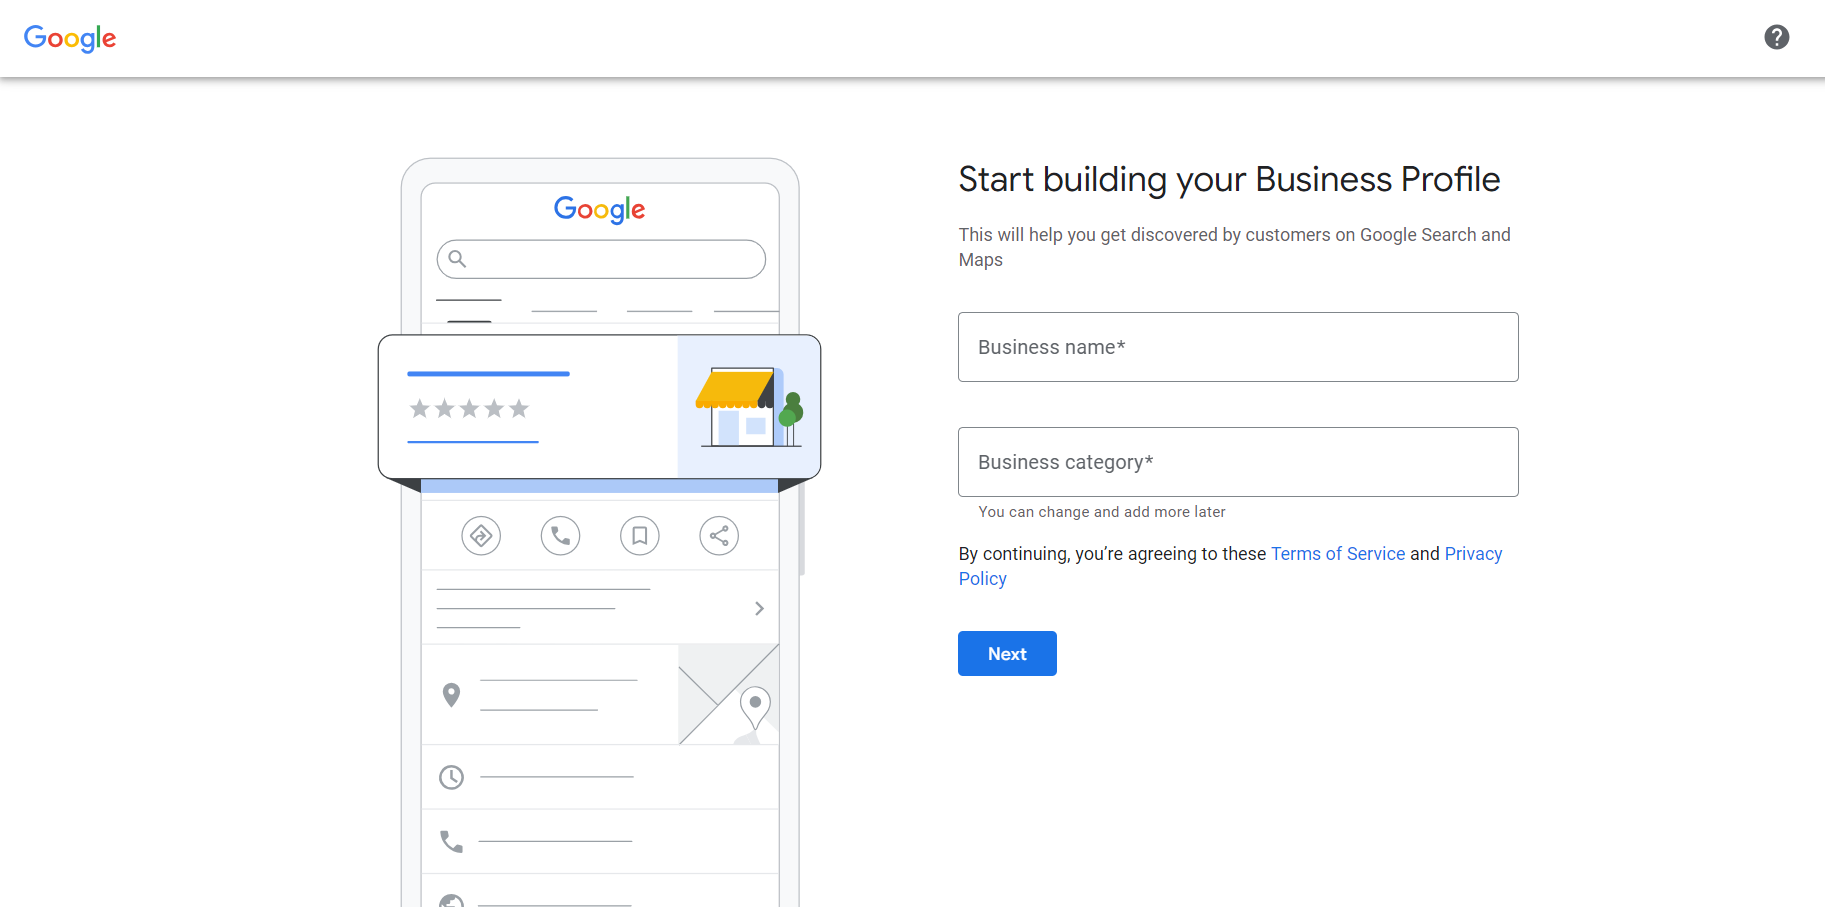Click the blue Next button

tap(1007, 653)
